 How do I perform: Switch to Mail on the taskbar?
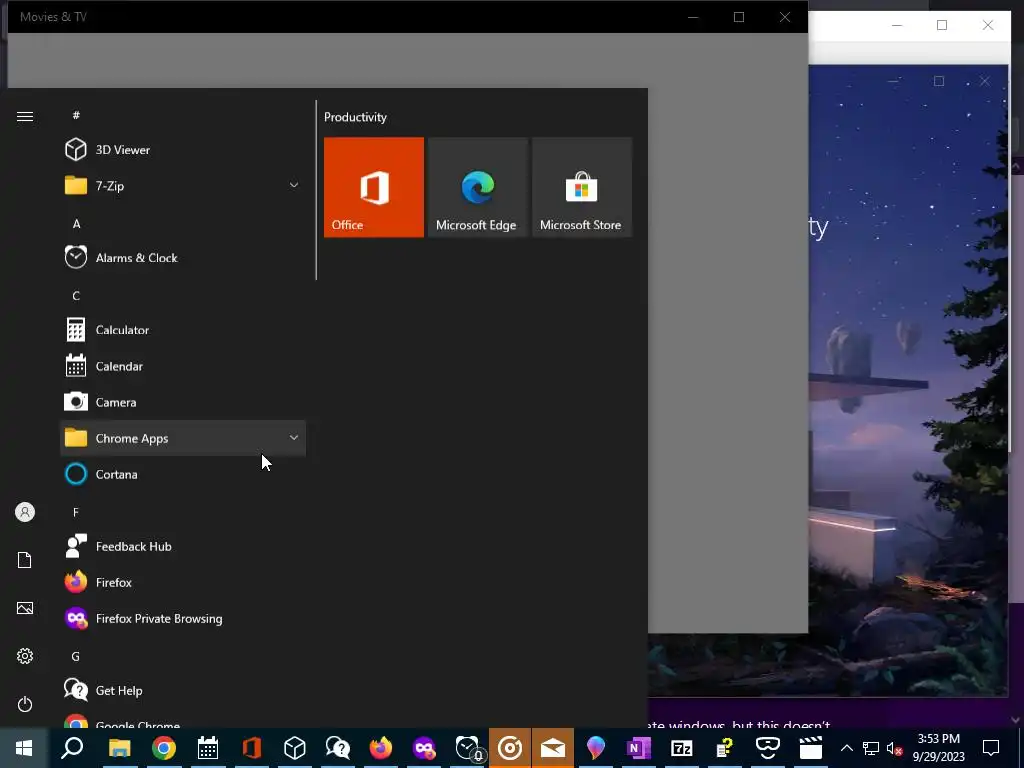coord(553,748)
